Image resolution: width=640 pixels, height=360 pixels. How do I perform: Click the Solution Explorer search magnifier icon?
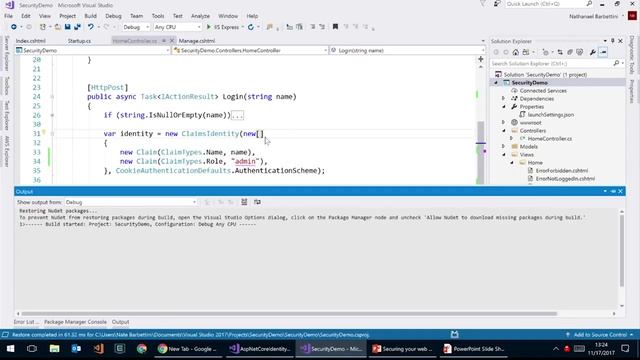tap(616, 63)
